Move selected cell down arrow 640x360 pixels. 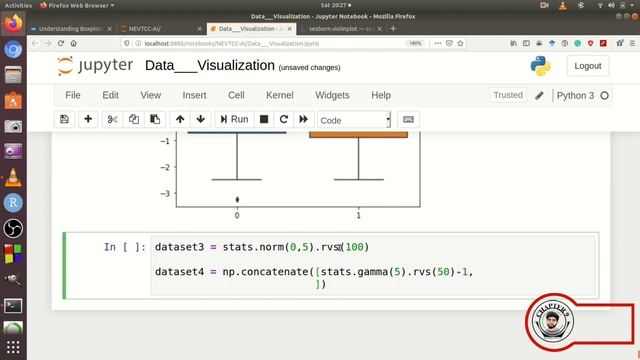(200, 119)
